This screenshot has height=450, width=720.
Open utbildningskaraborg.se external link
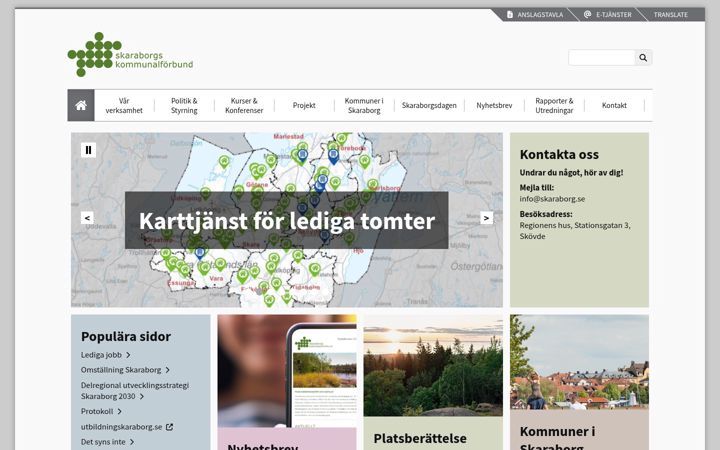[122, 427]
